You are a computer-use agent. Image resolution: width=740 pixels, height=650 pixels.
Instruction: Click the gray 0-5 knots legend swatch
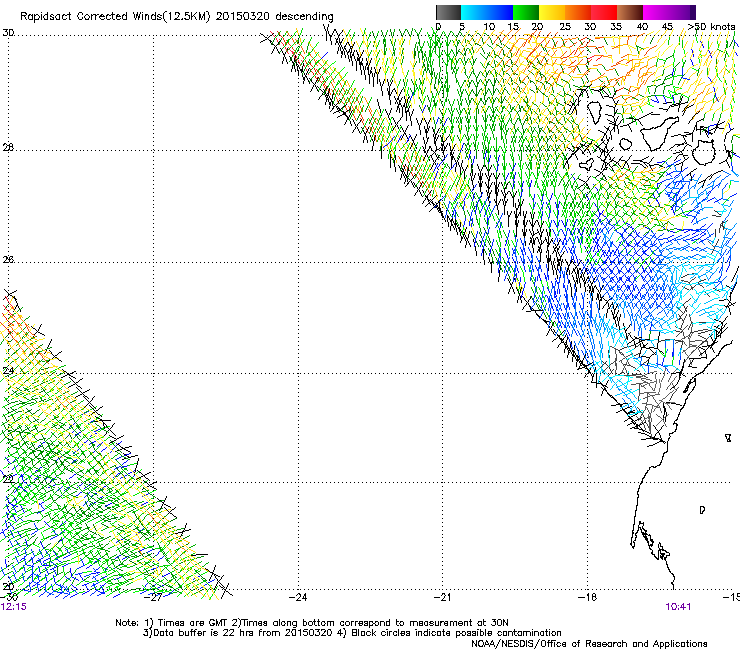pyautogui.click(x=448, y=12)
